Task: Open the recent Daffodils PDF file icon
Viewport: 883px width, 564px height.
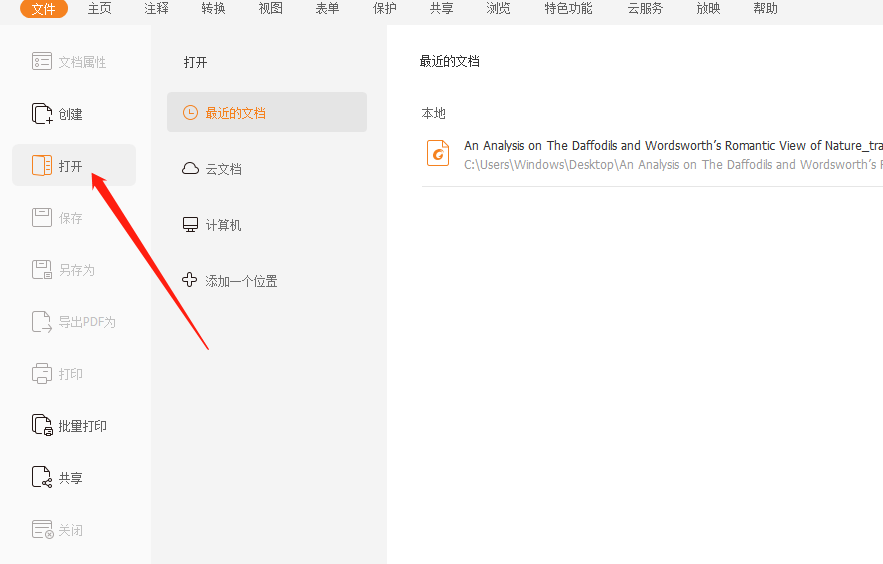Action: (438, 152)
